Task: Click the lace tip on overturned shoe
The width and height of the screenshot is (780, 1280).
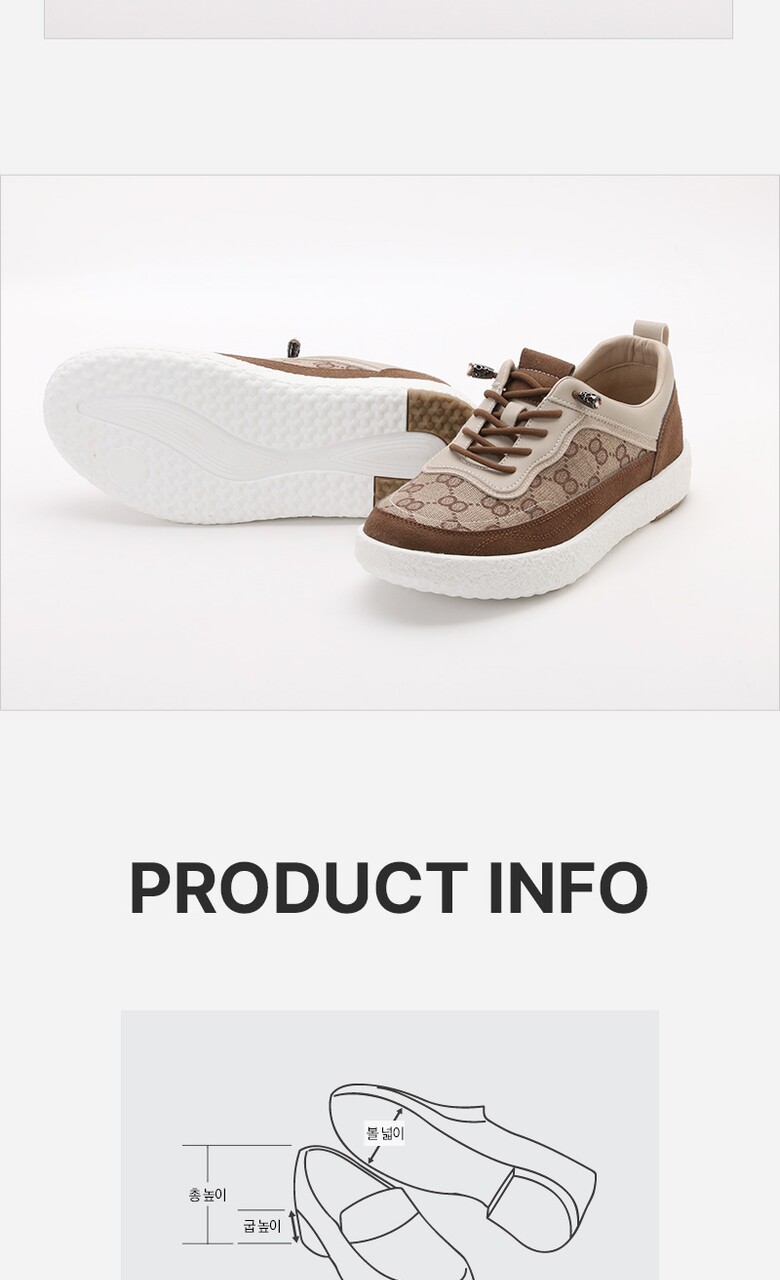Action: tap(294, 348)
